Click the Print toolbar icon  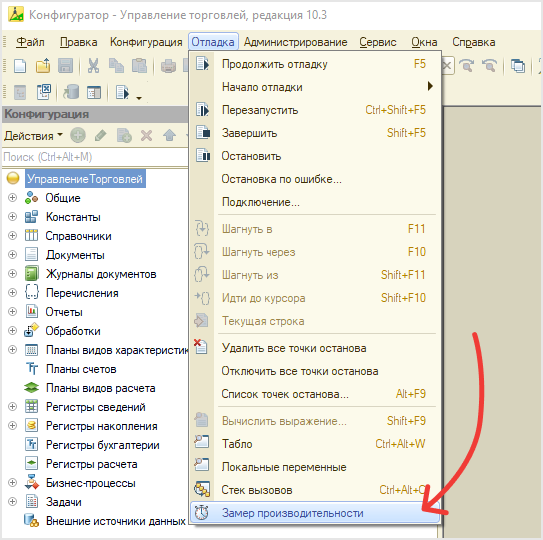point(168,65)
